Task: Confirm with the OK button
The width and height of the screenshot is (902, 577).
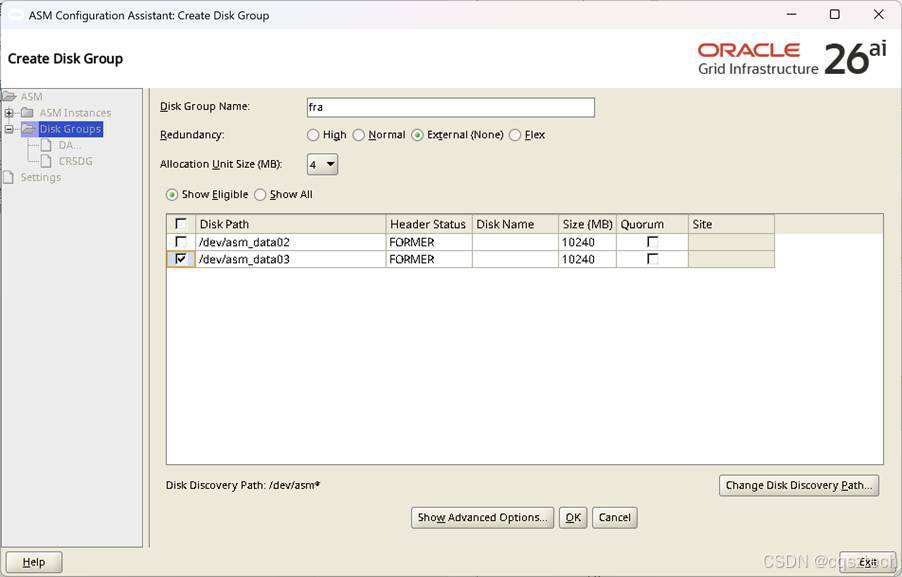Action: [573, 518]
